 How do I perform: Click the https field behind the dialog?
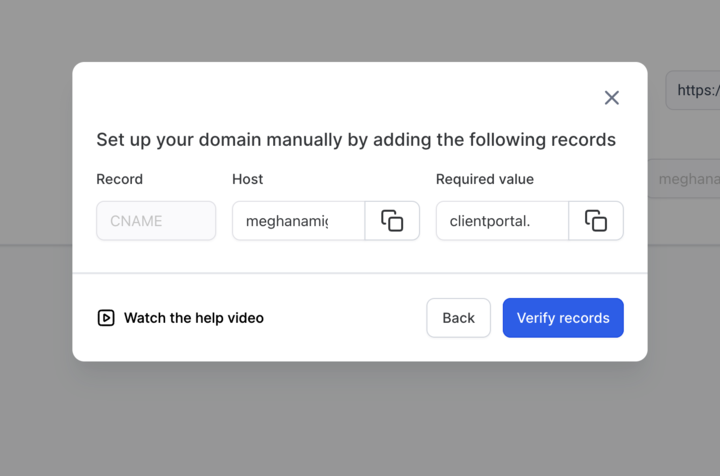click(693, 90)
